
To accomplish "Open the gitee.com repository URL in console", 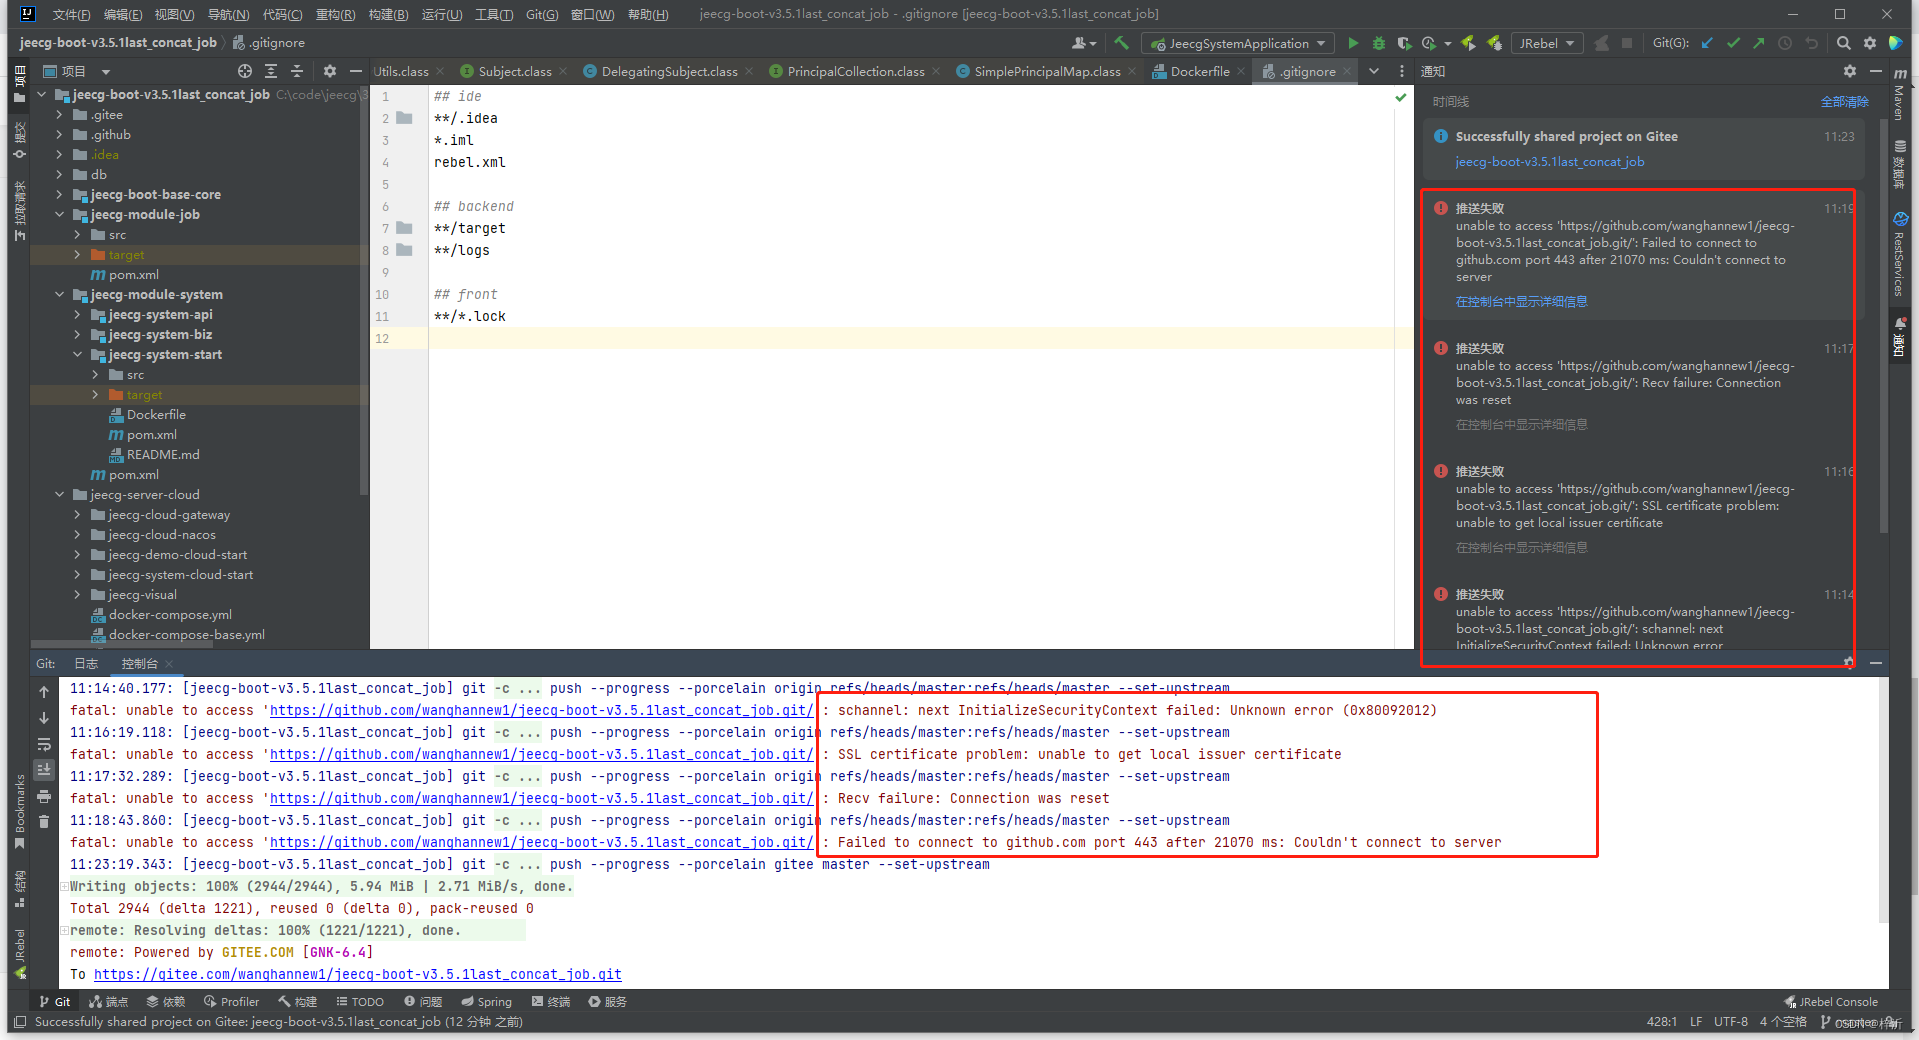I will coord(357,974).
